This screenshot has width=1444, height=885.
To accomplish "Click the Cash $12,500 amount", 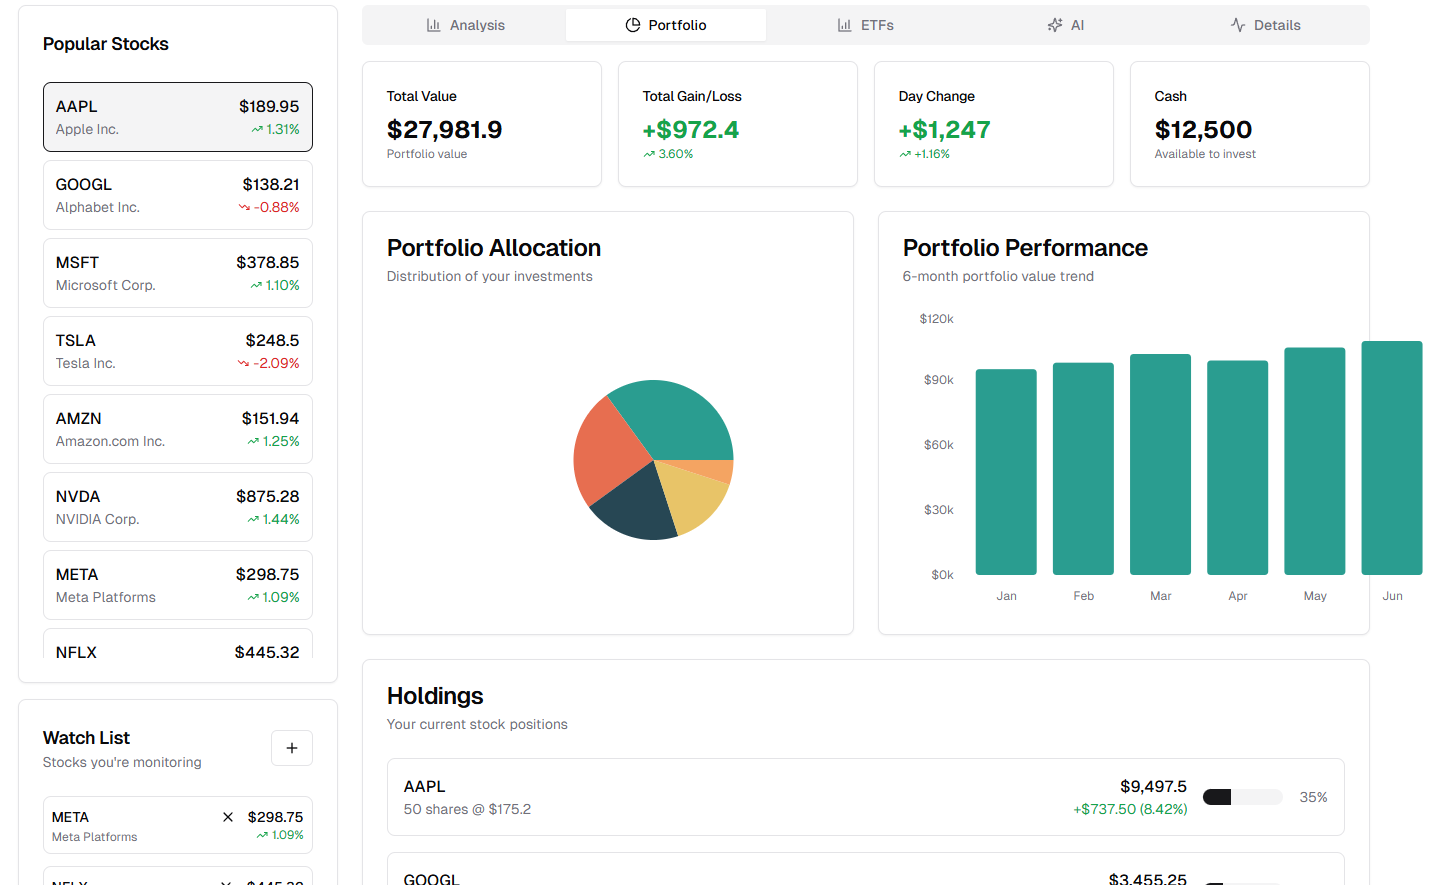I will (1203, 130).
